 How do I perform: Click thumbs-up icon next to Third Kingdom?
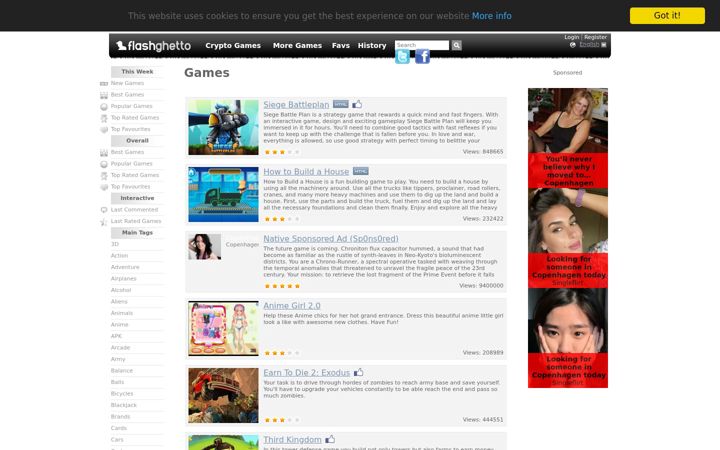pyautogui.click(x=330, y=439)
